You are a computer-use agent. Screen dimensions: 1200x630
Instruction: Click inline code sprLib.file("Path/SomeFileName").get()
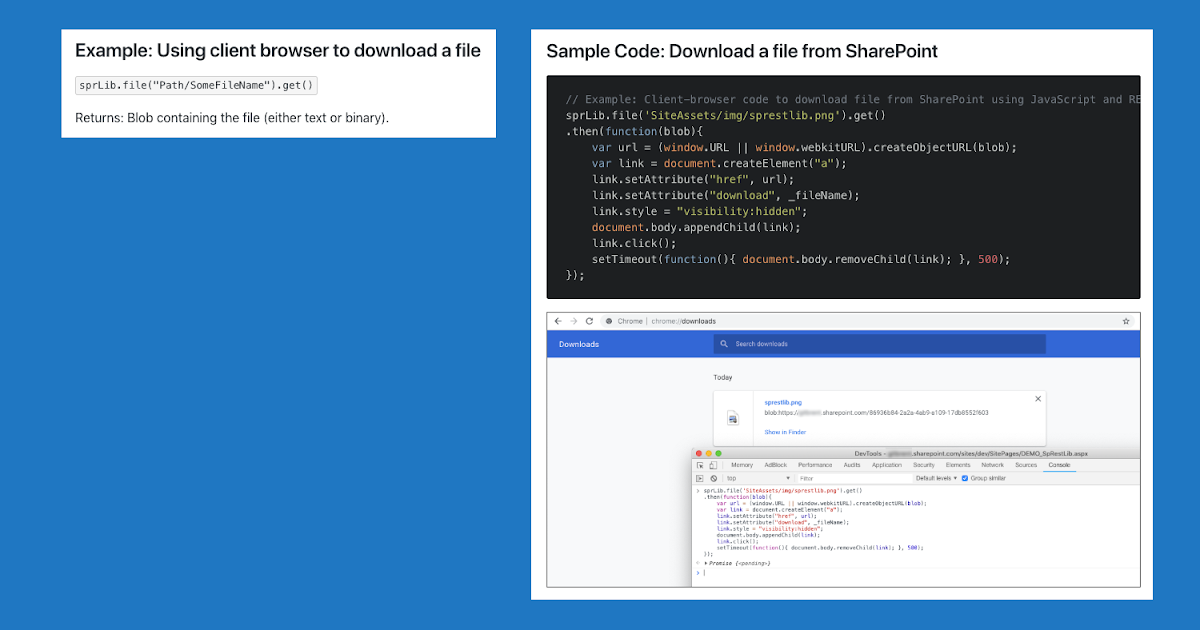[197, 85]
